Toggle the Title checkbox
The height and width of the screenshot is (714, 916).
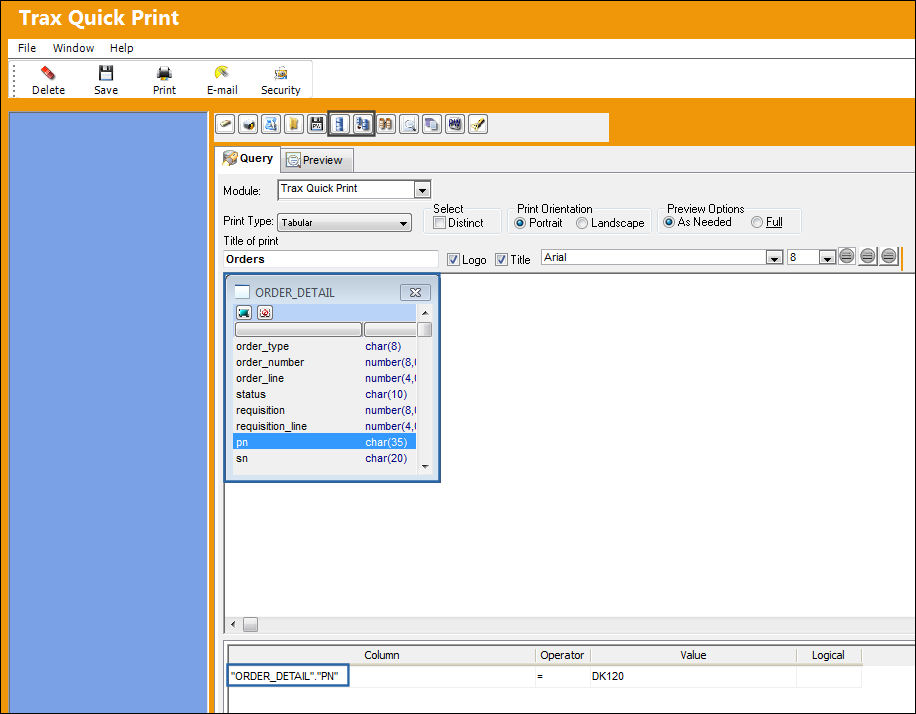point(501,259)
